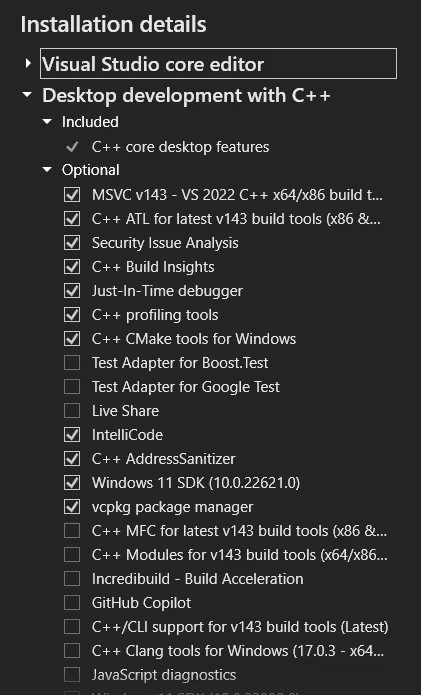Check the GitHub Copilot option
This screenshot has height=695, width=421.
(72, 603)
